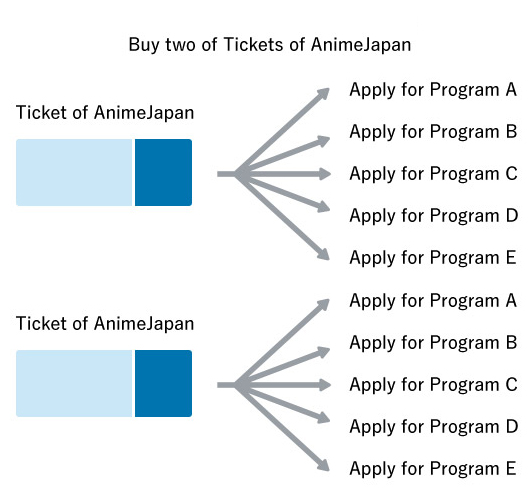Select the second 'Apply for Program C' text

tap(433, 385)
